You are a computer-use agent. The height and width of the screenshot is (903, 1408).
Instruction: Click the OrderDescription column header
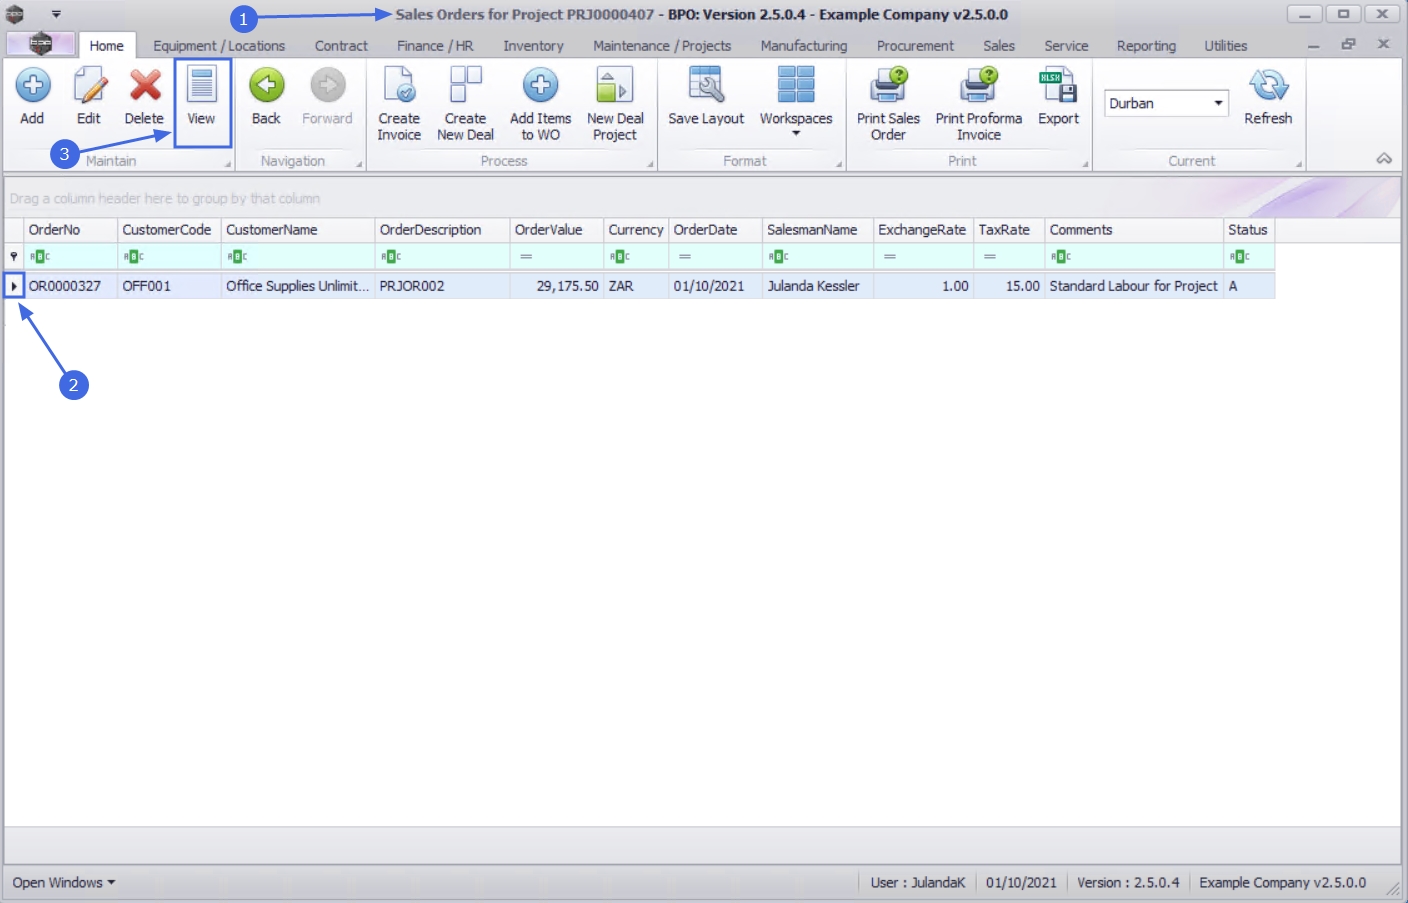point(442,230)
